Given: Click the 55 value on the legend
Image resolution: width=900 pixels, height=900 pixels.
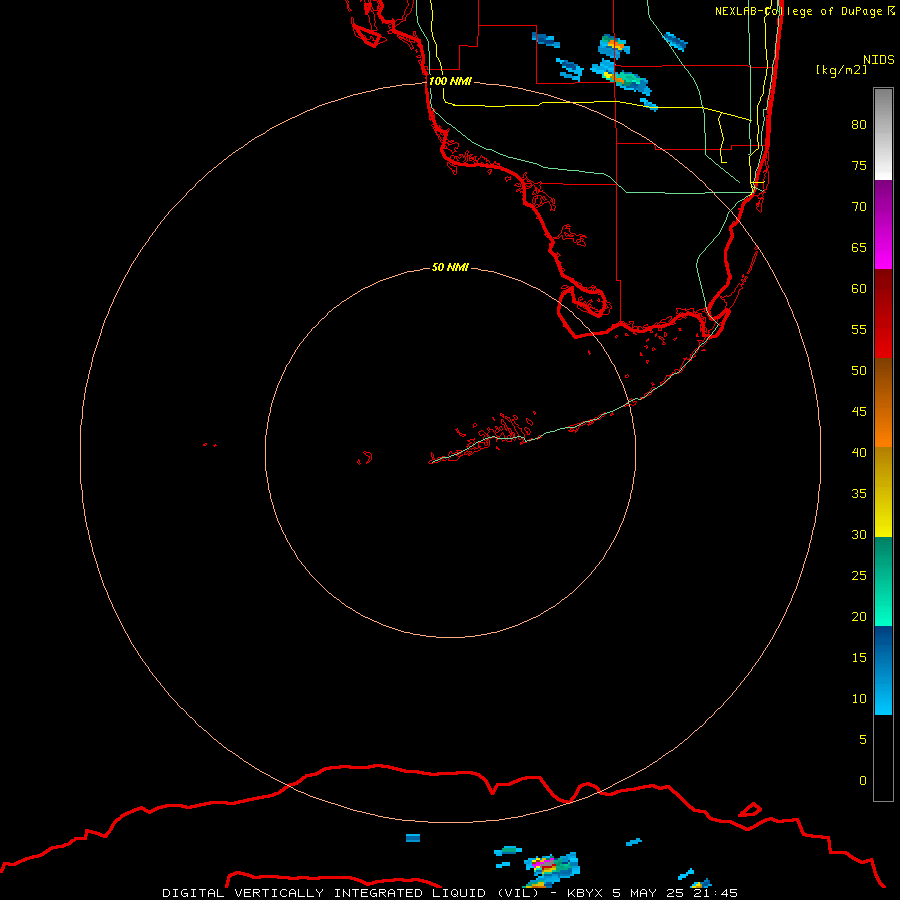Looking at the screenshot, I should coord(859,329).
